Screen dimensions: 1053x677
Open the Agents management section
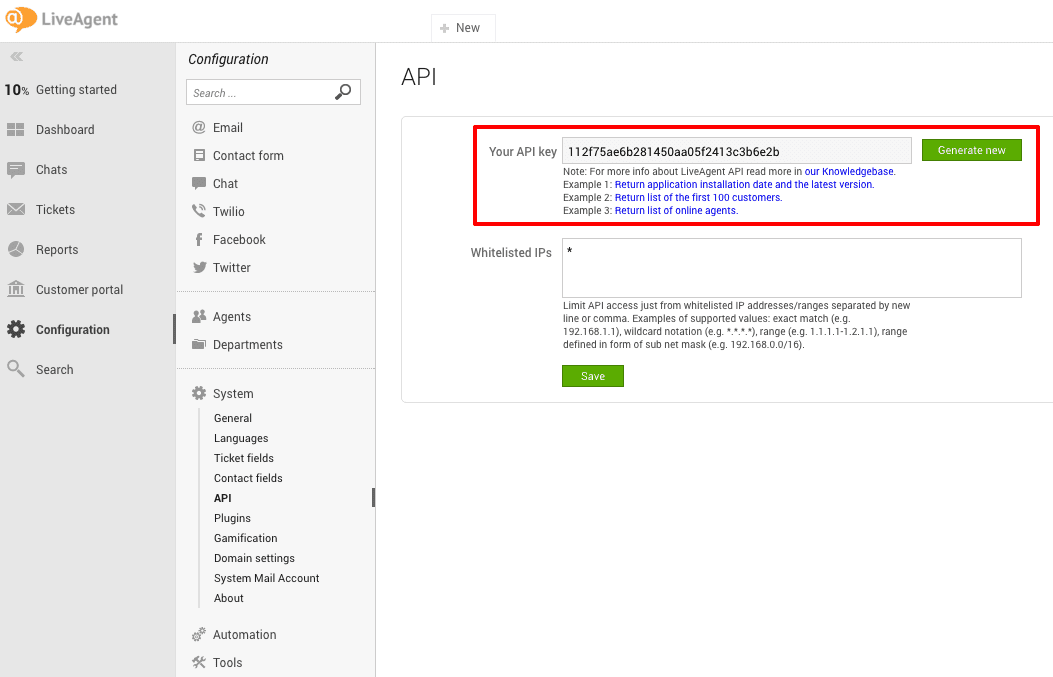coord(230,316)
